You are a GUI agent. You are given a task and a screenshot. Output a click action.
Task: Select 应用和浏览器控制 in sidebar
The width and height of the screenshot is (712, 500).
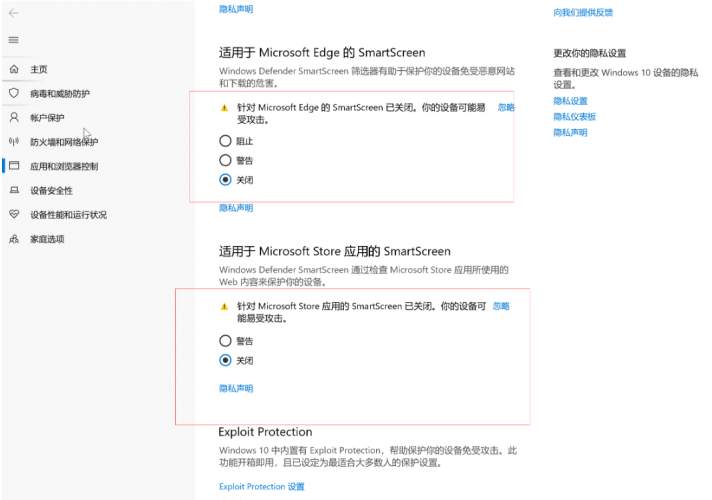(64, 166)
